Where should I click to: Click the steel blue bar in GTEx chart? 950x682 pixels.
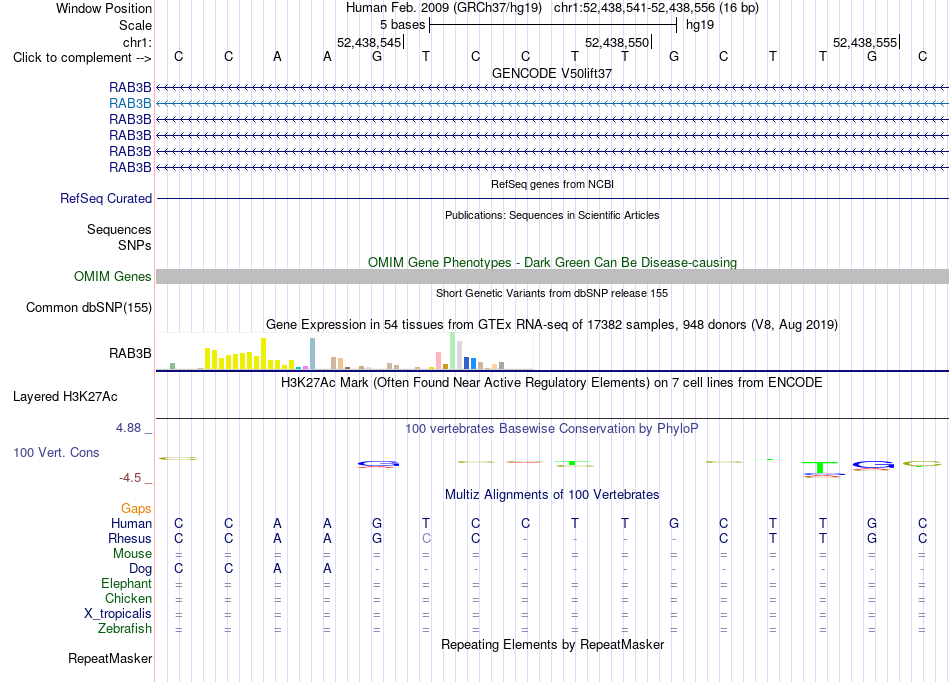pos(313,354)
